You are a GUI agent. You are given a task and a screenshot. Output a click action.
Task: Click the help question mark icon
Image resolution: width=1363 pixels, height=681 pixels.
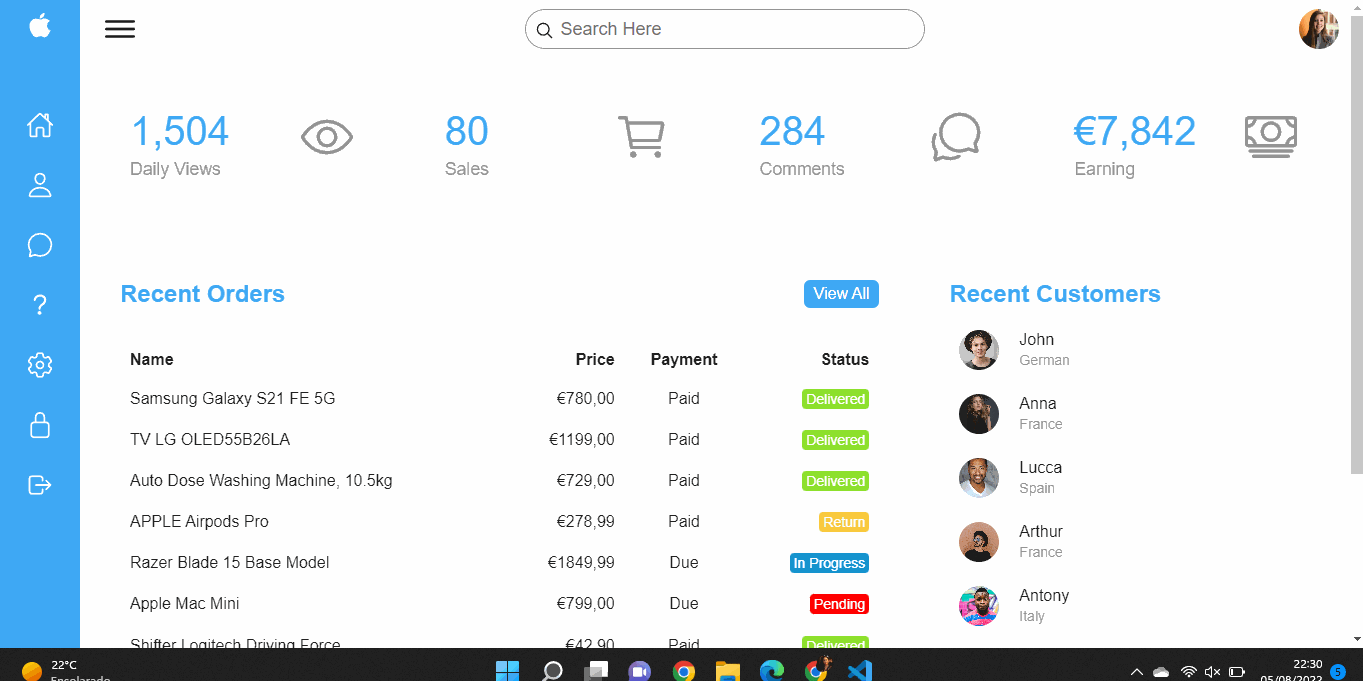[39, 305]
